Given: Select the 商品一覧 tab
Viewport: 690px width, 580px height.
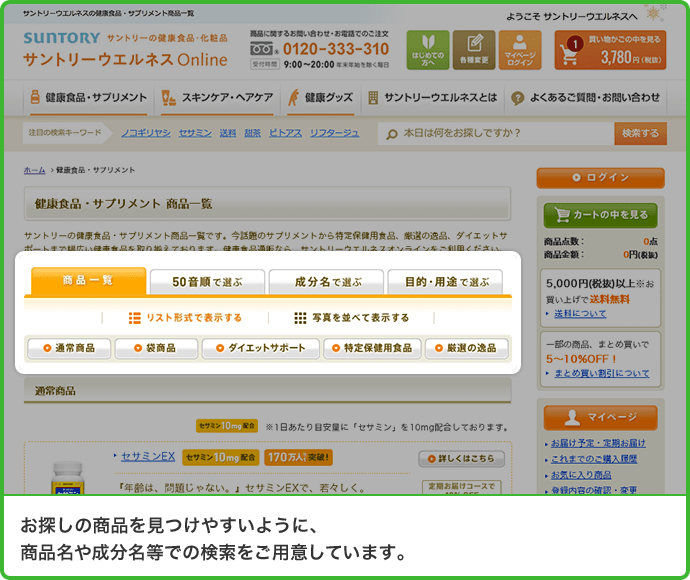Looking at the screenshot, I should [x=88, y=281].
